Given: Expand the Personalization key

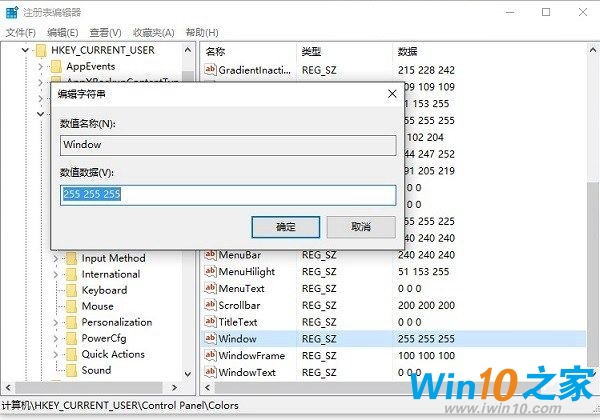Looking at the screenshot, I should (56, 323).
